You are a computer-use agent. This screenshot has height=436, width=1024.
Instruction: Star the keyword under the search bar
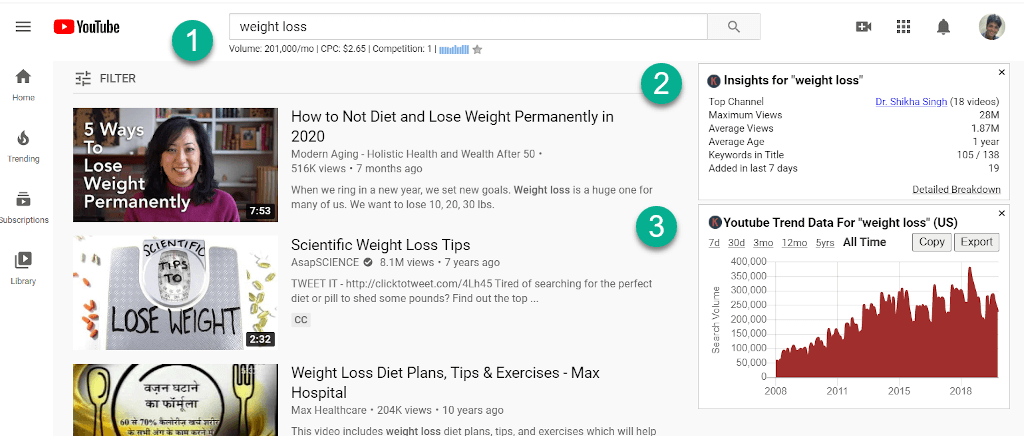pos(477,49)
